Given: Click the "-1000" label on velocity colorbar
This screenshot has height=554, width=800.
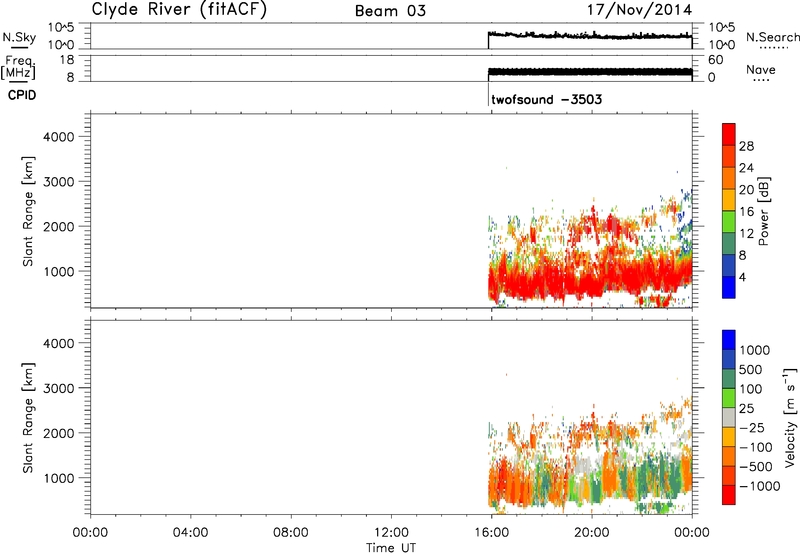Looking at the screenshot, I should [760, 486].
